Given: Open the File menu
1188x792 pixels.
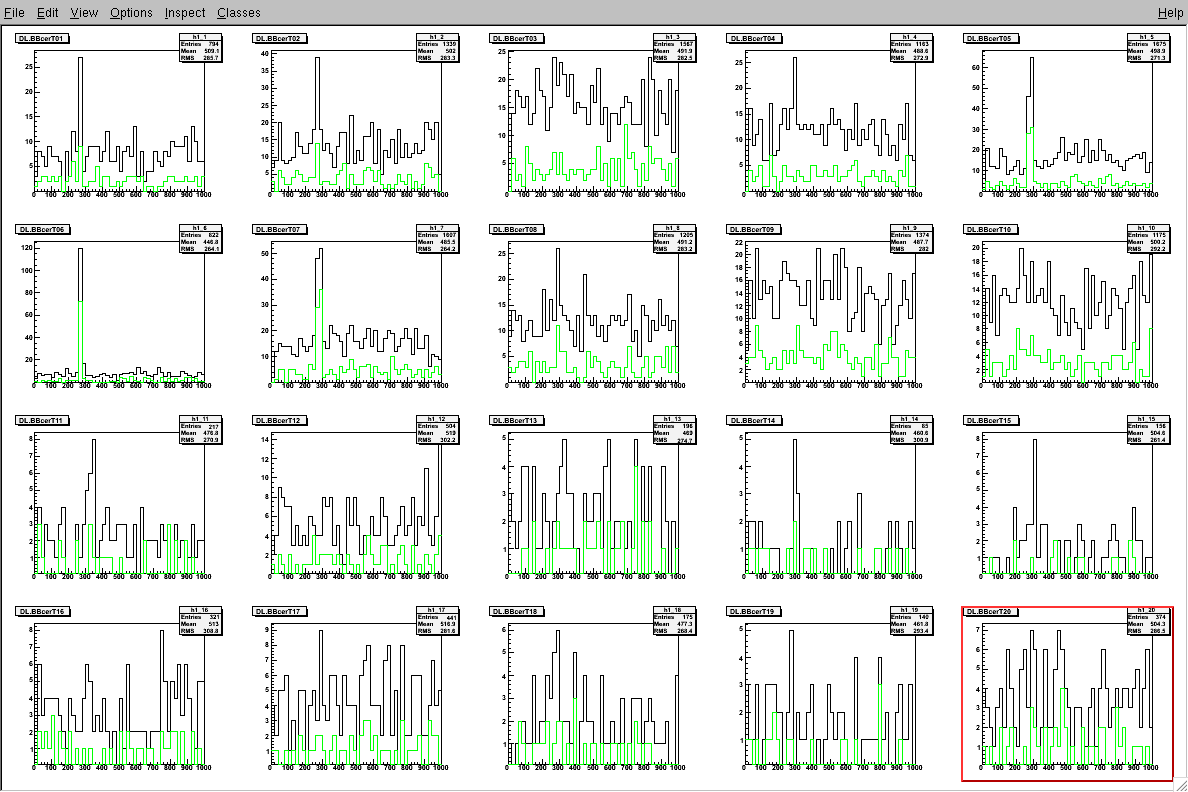Looking at the screenshot, I should click(14, 12).
